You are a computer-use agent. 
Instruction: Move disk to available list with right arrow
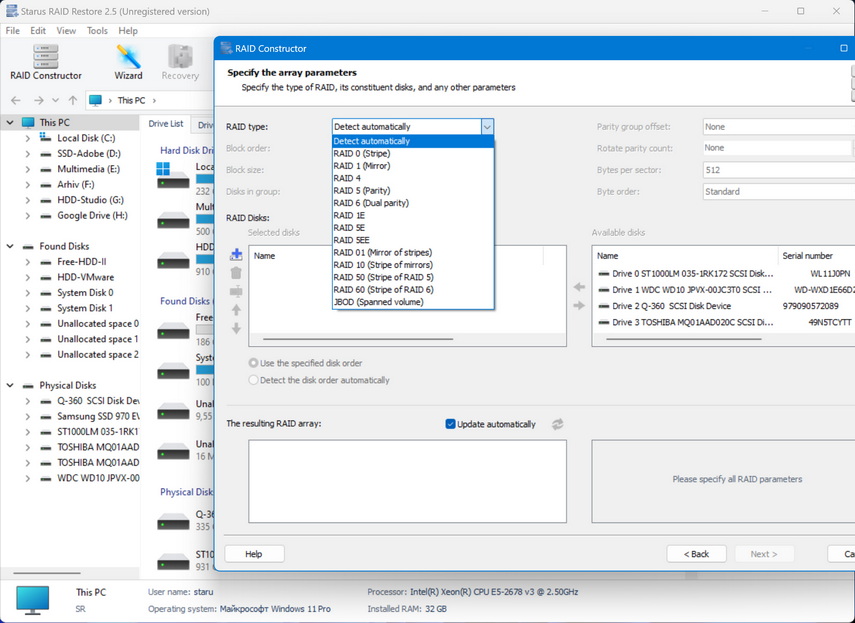tap(579, 306)
